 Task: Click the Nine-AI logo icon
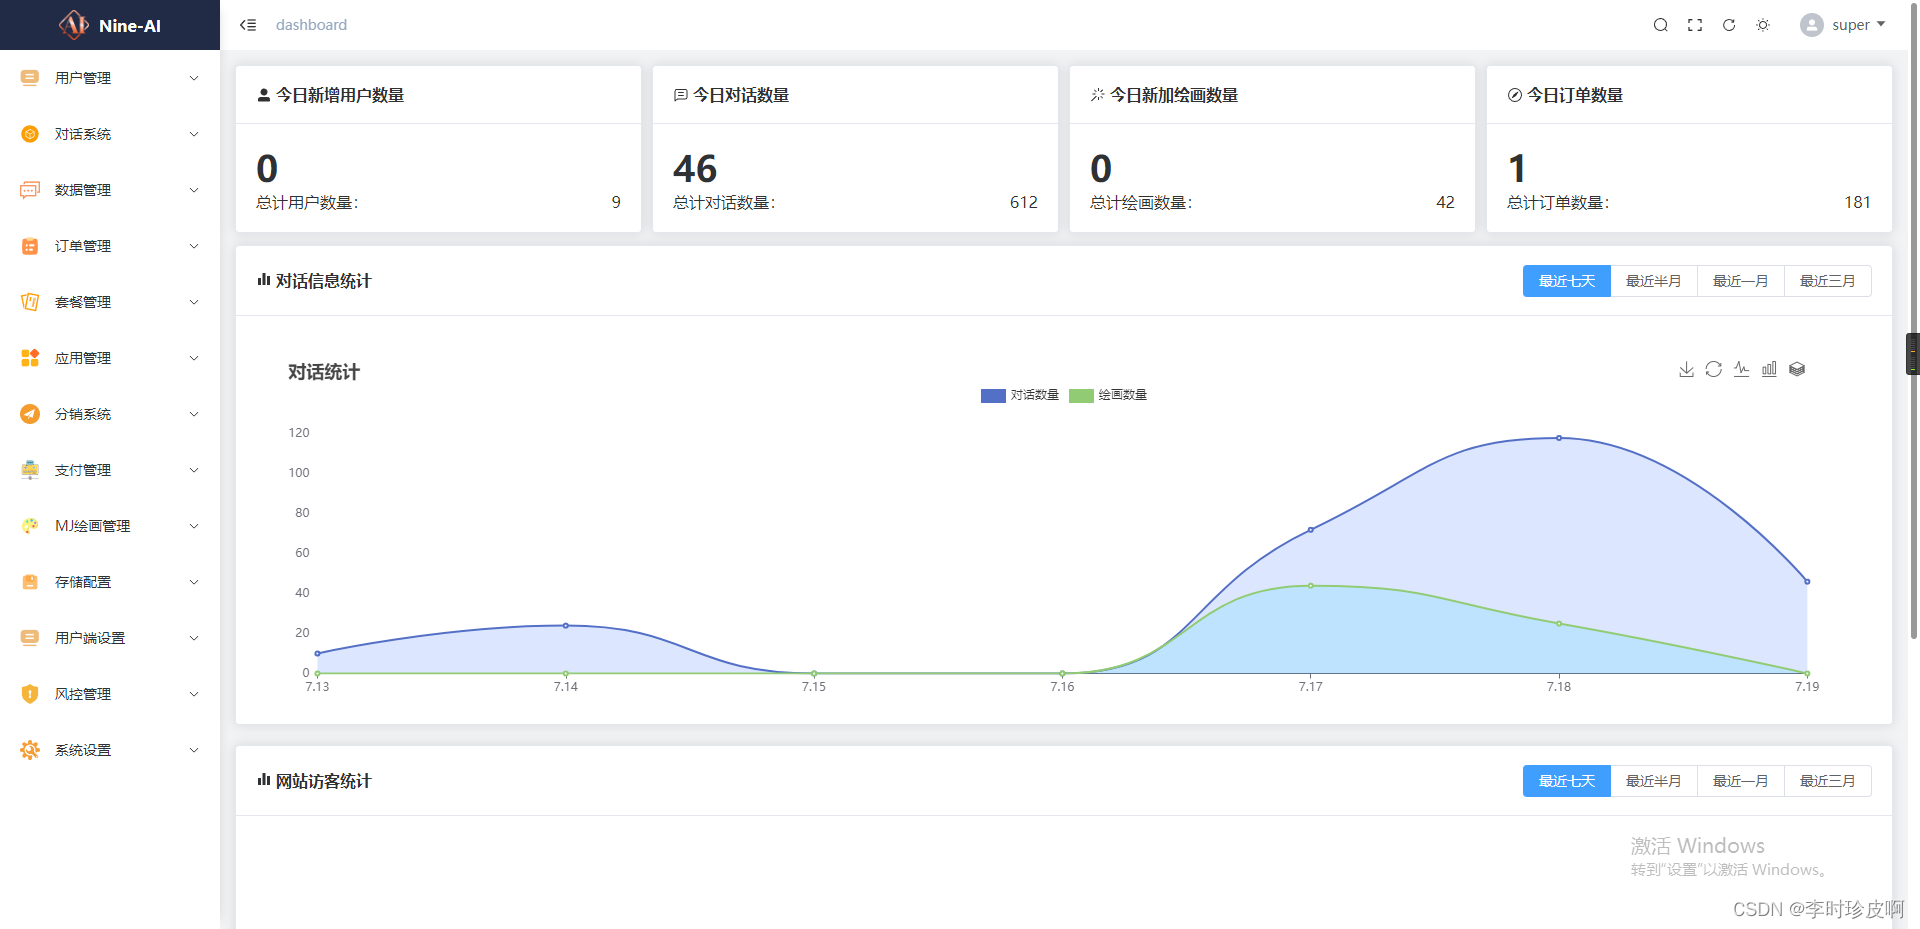coord(74,25)
